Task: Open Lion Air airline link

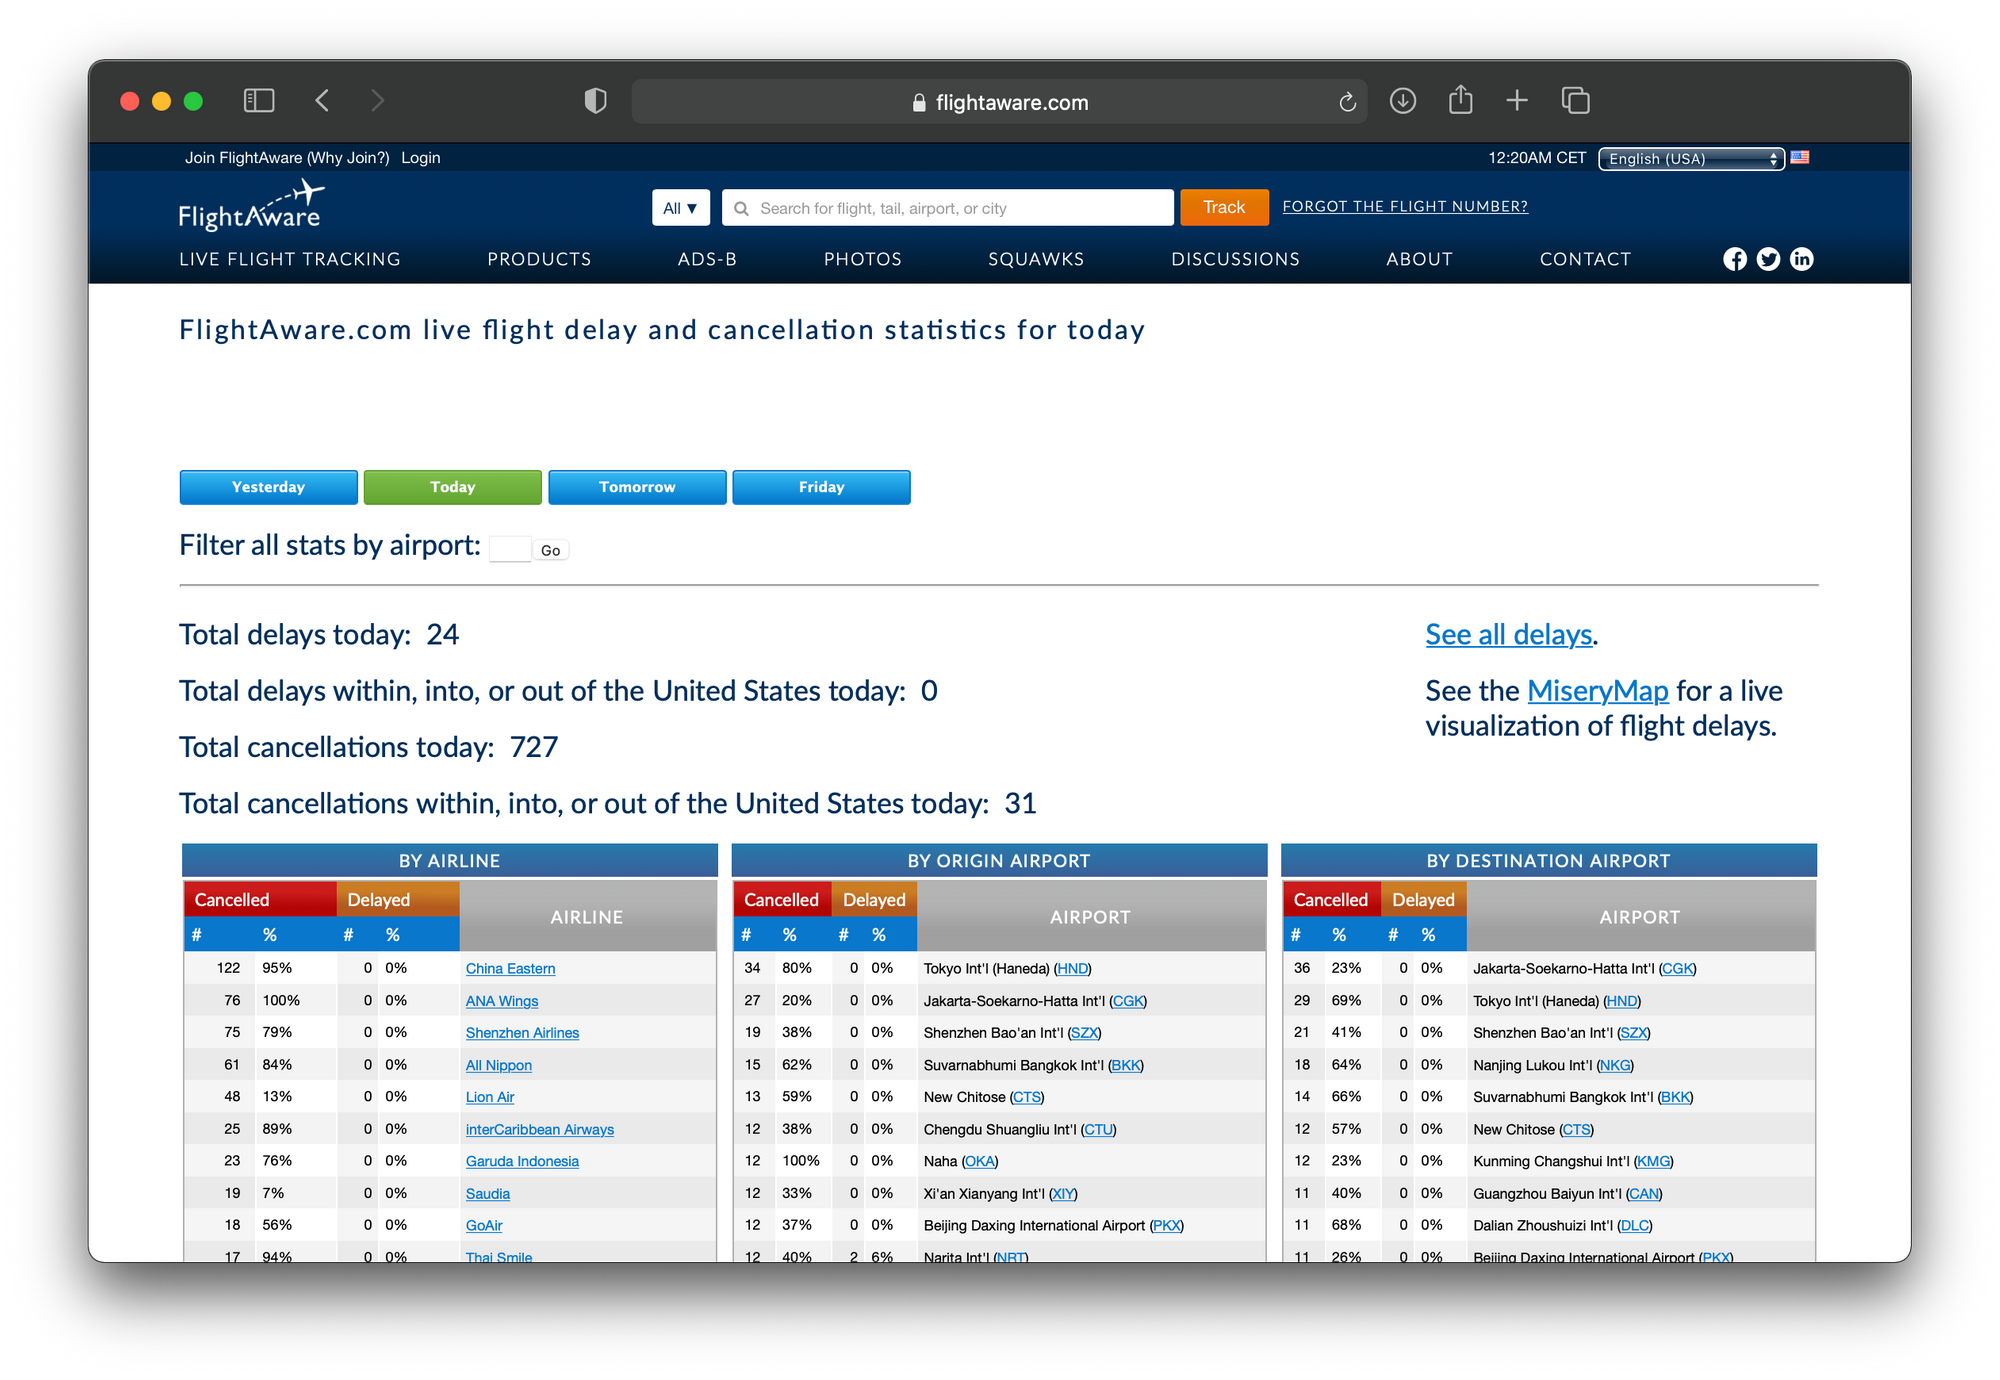Action: (490, 1097)
